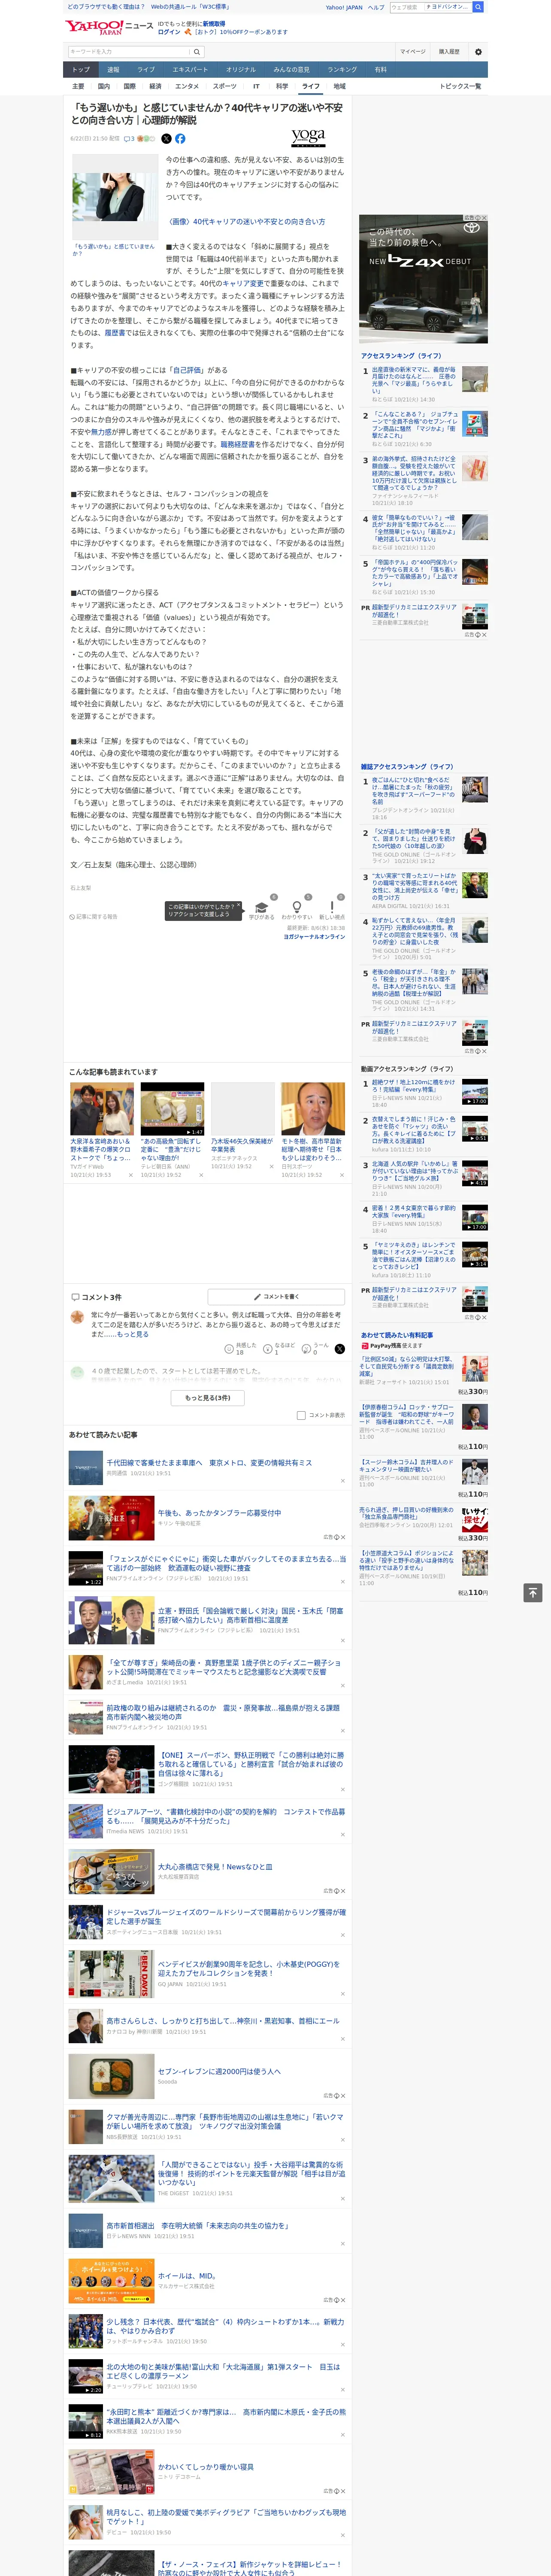Open セブン-イレブンに週2000円は使う人へ ad
This screenshot has width=551, height=2576.
pos(219,2071)
